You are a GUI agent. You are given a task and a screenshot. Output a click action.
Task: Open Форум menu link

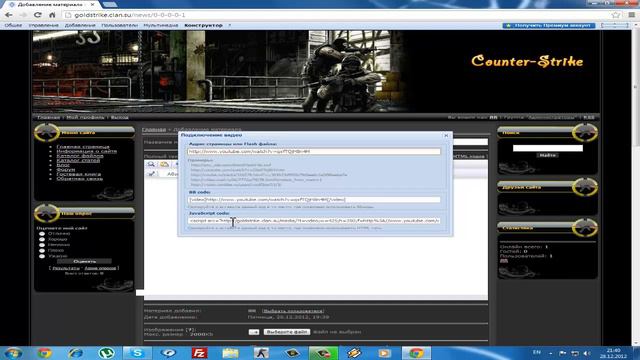click(x=66, y=169)
